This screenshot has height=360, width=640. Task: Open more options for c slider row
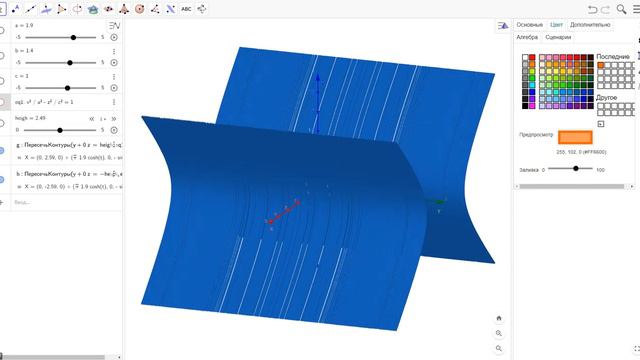(x=114, y=77)
